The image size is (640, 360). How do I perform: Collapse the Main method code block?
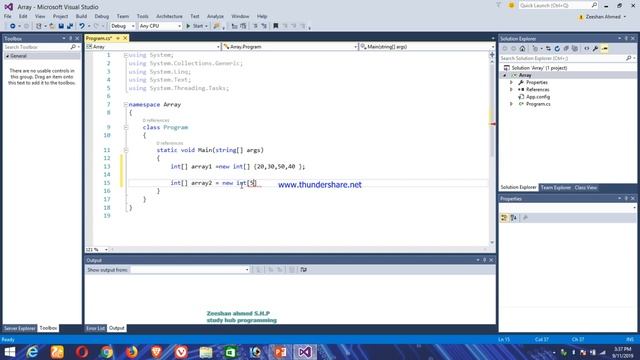(126, 150)
